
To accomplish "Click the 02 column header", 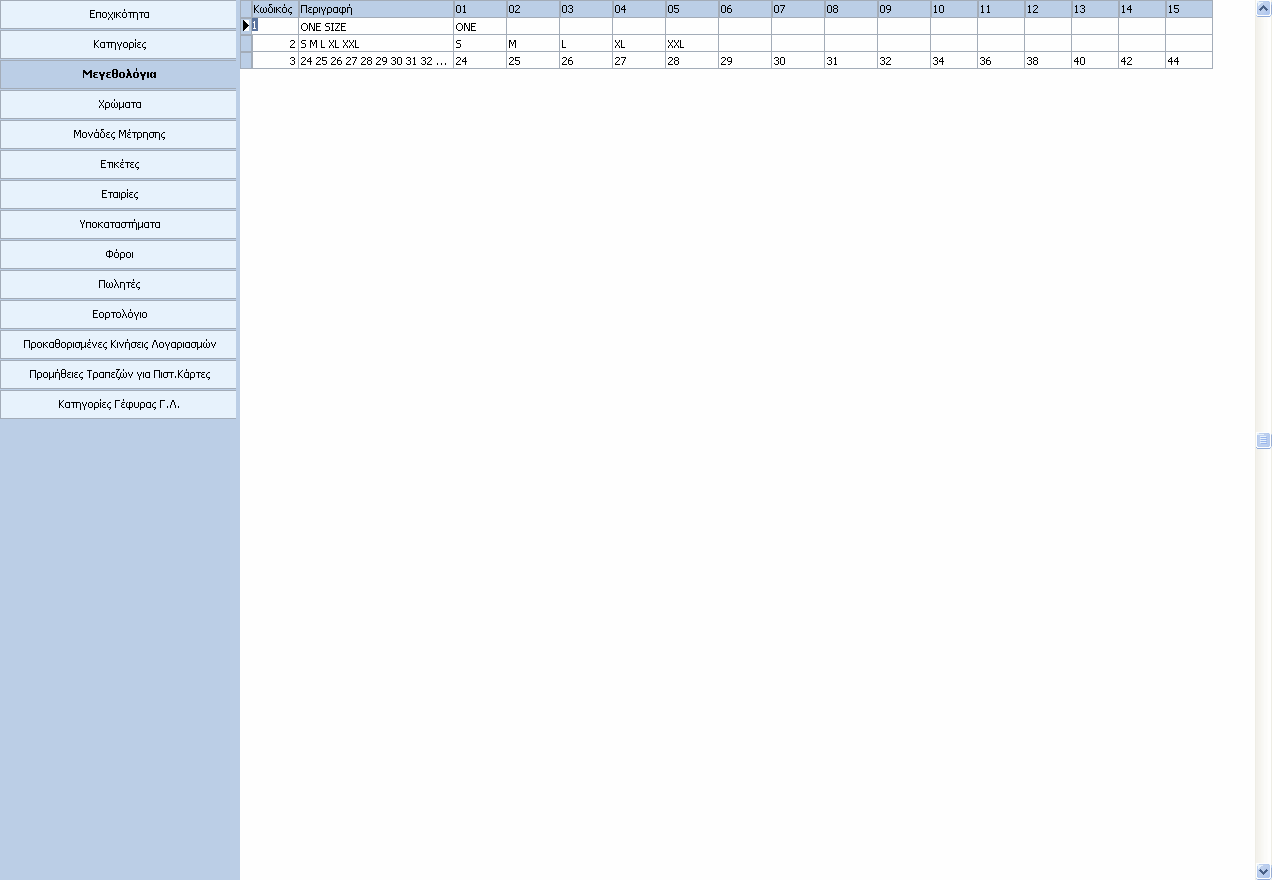I will (x=532, y=9).
